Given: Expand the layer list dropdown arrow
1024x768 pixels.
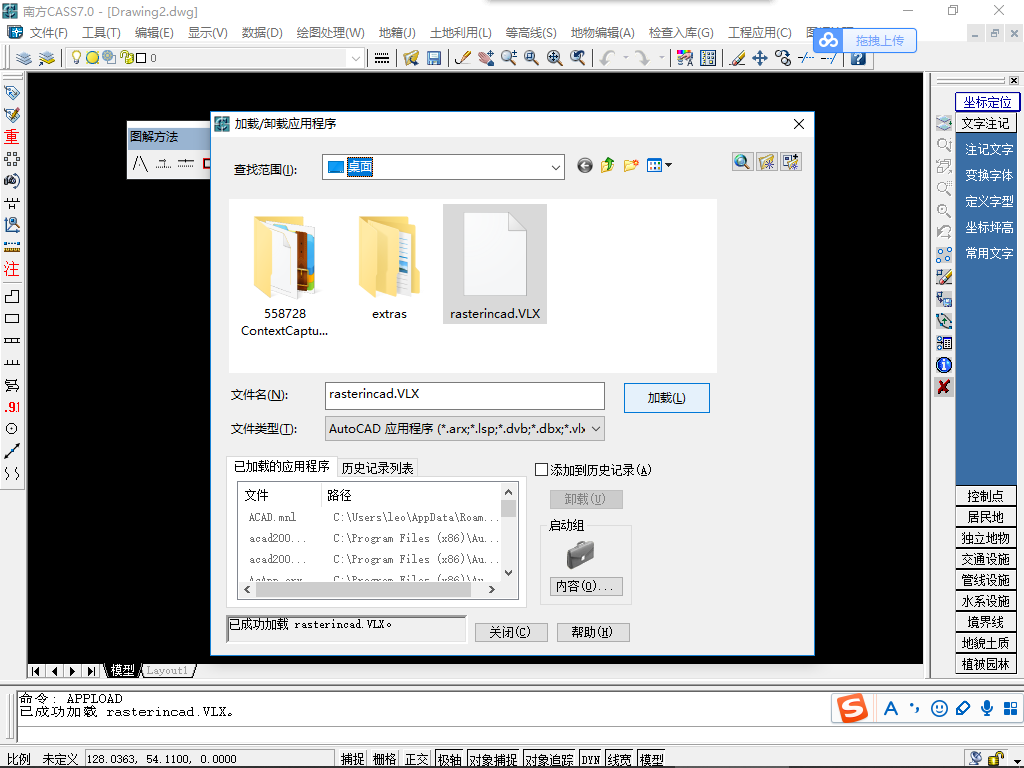Looking at the screenshot, I should 356,58.
